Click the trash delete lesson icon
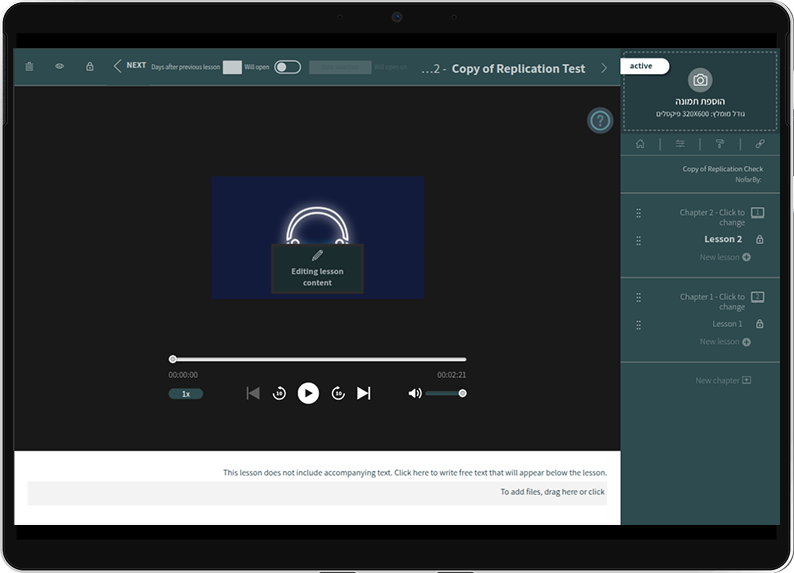 (x=29, y=66)
